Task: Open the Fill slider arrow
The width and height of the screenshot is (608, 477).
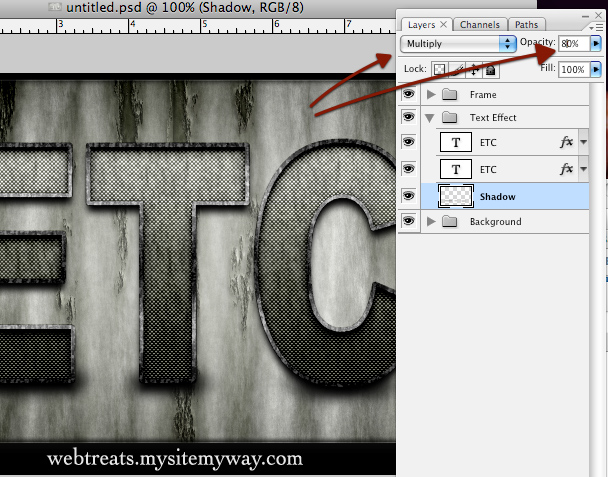Action: [x=596, y=69]
